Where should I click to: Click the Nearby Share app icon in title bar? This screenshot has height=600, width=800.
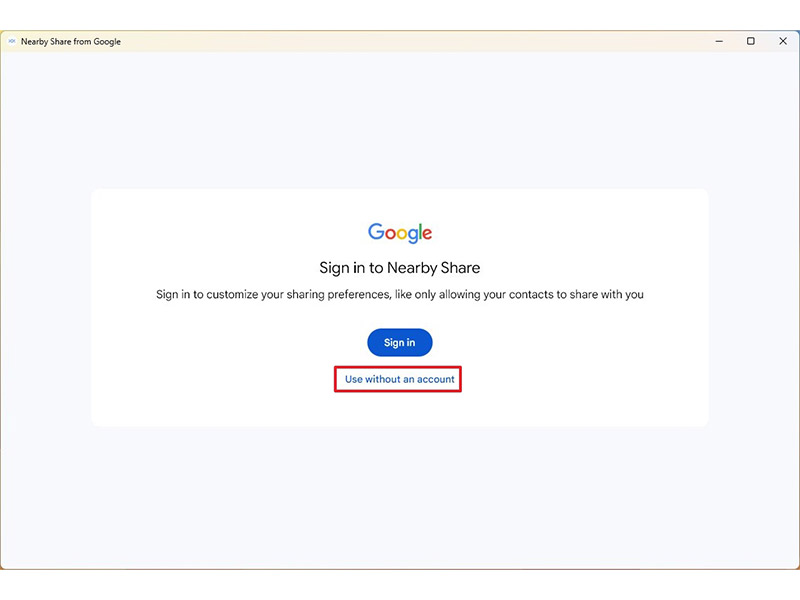click(x=12, y=41)
